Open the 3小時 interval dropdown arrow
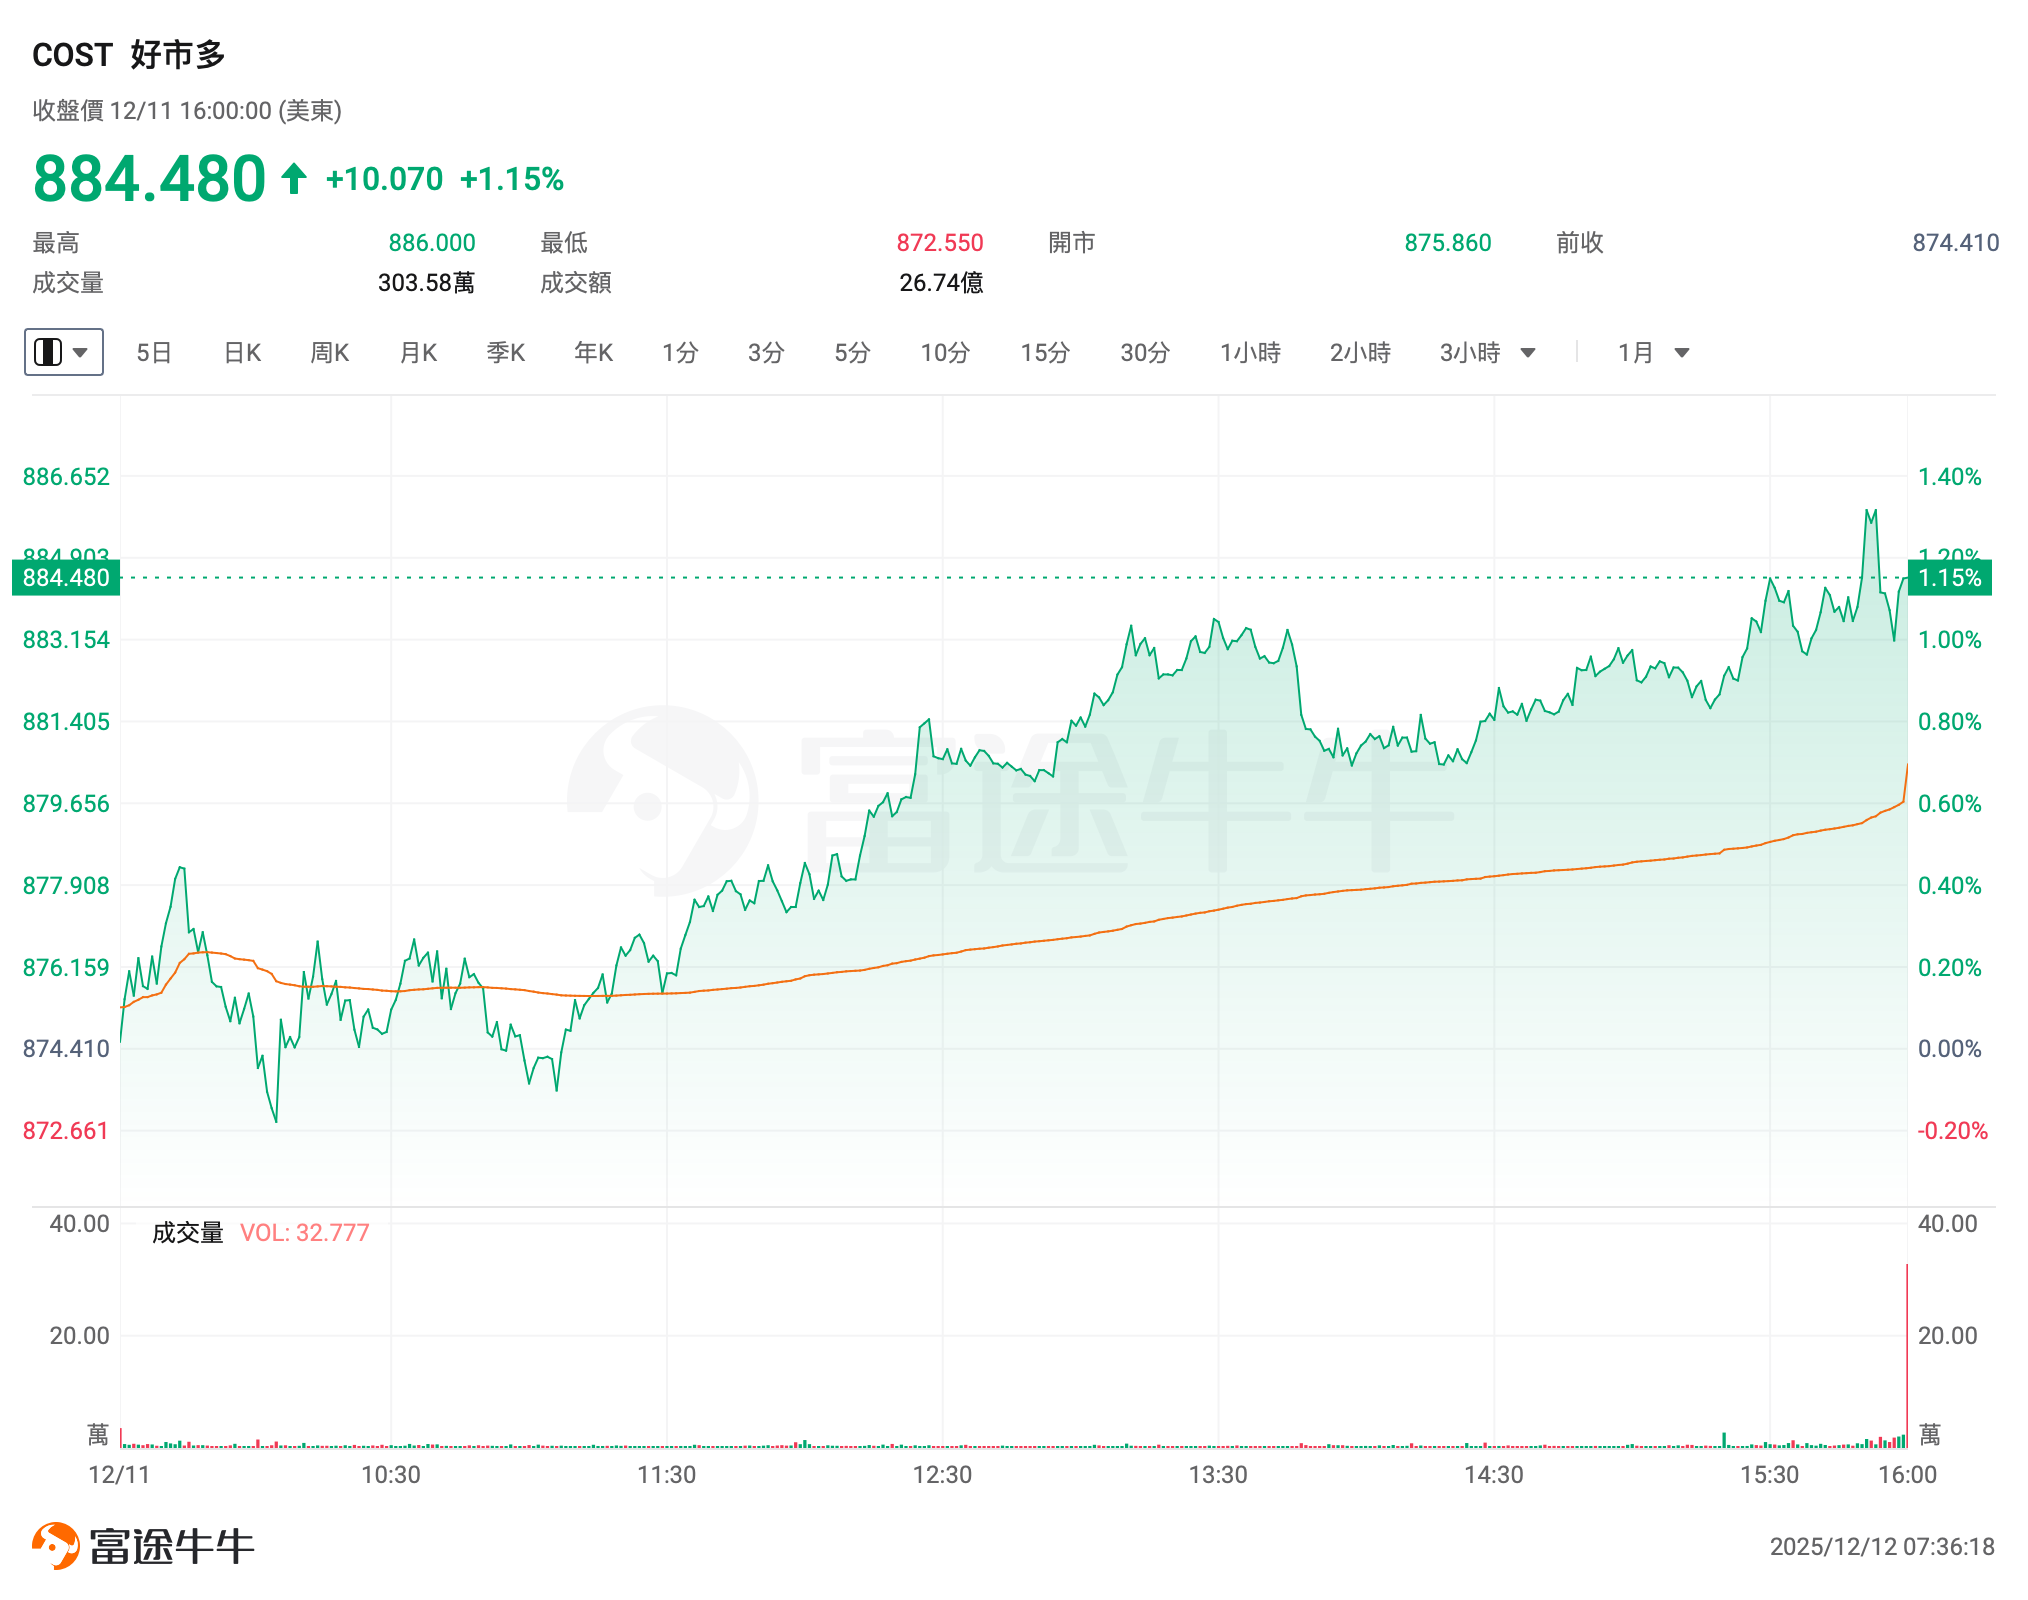The height and width of the screenshot is (1600, 2028). (1528, 352)
